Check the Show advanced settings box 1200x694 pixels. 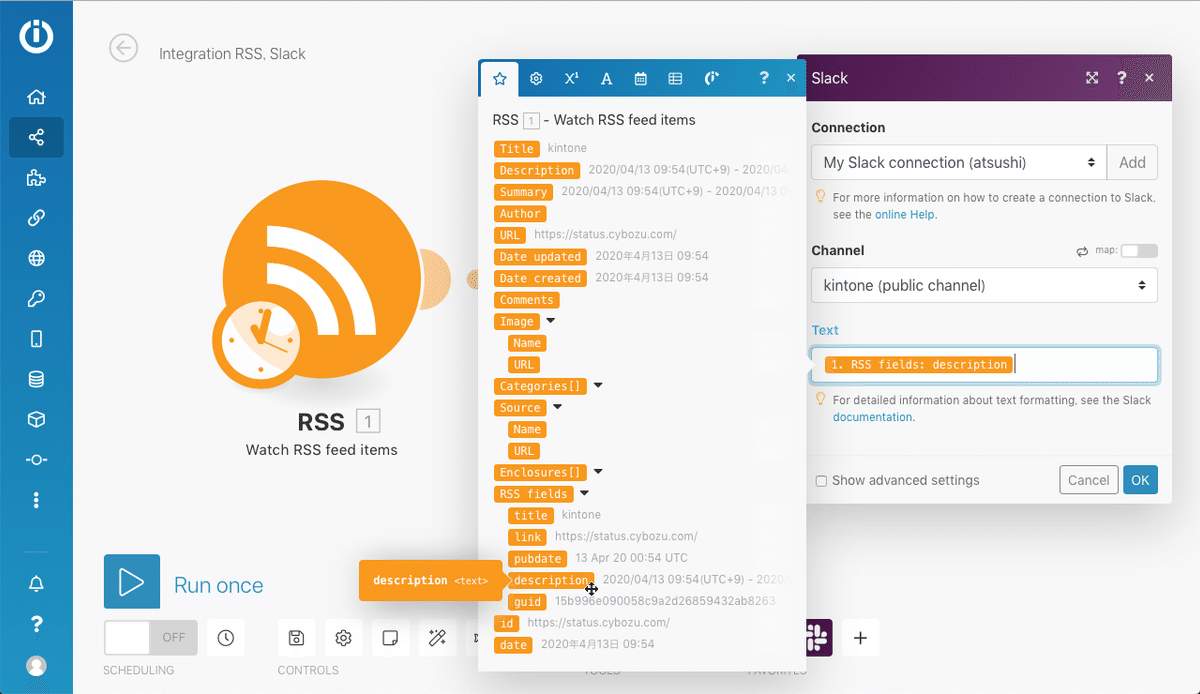(821, 480)
